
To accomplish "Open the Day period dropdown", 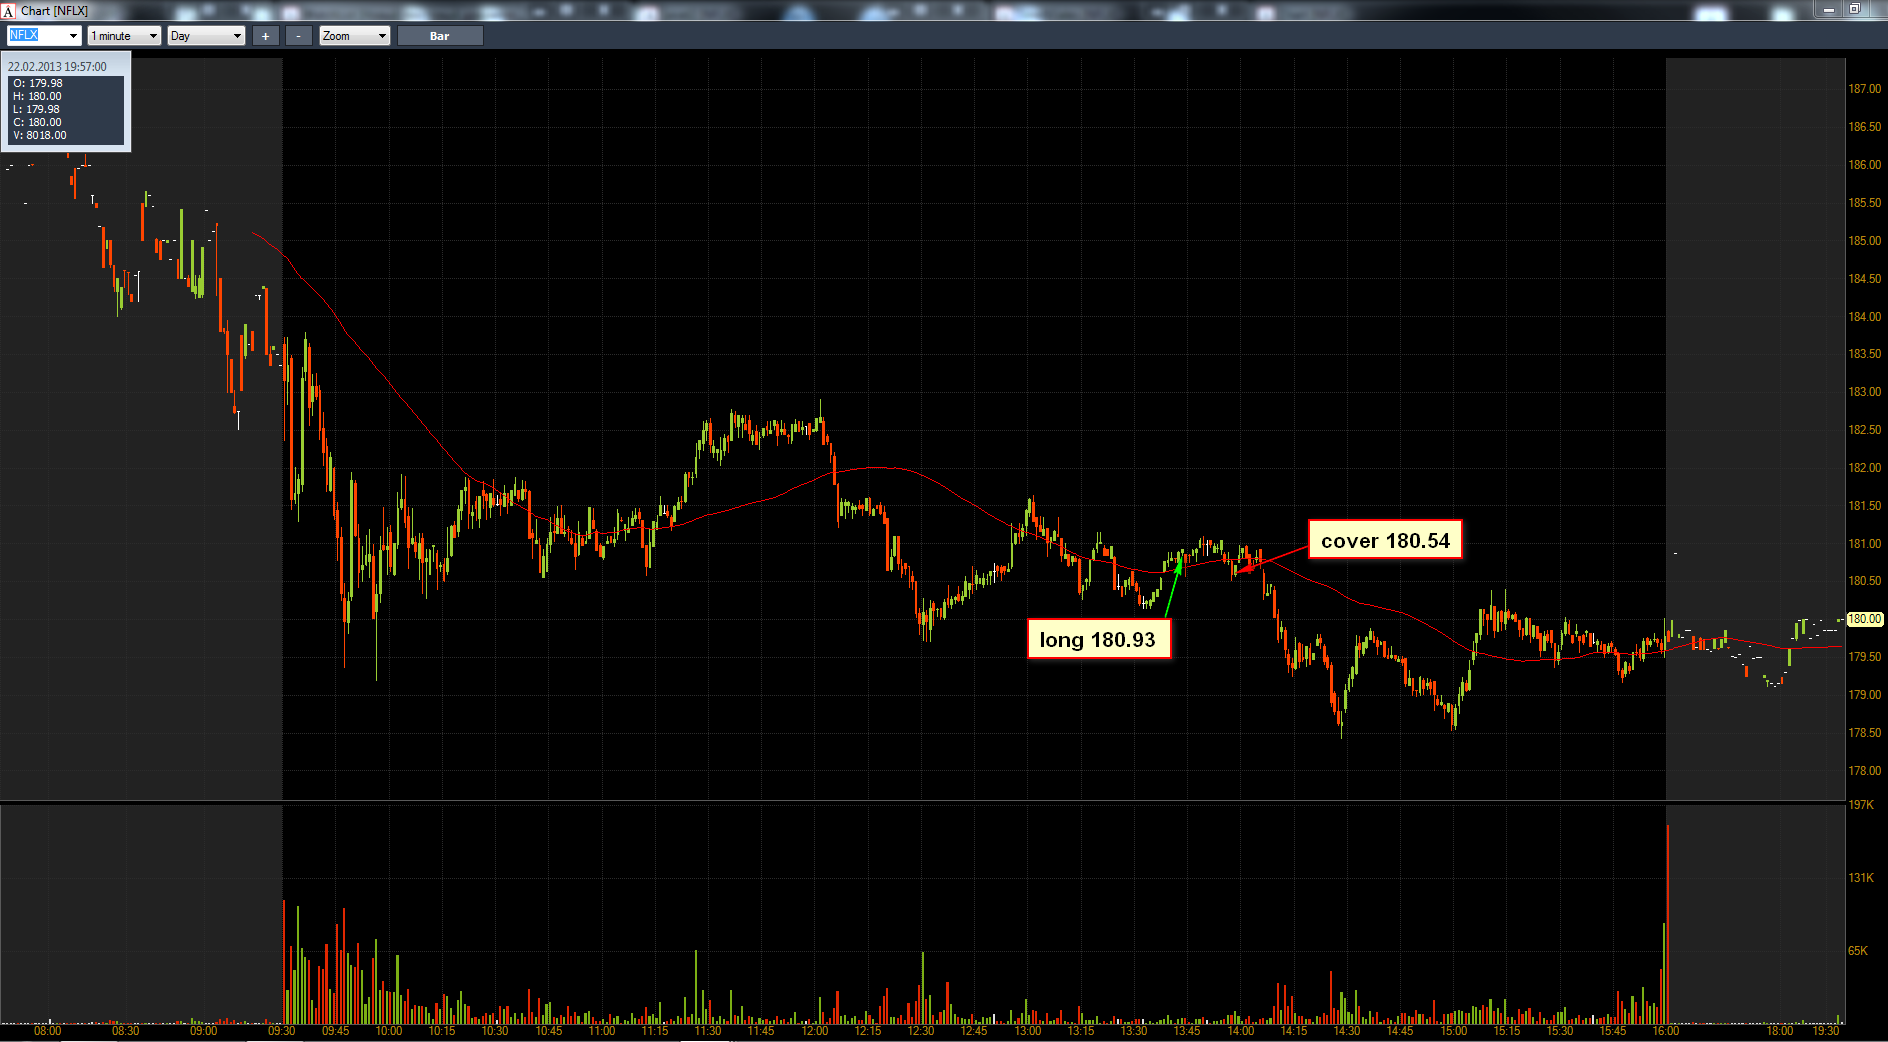I will coord(206,36).
